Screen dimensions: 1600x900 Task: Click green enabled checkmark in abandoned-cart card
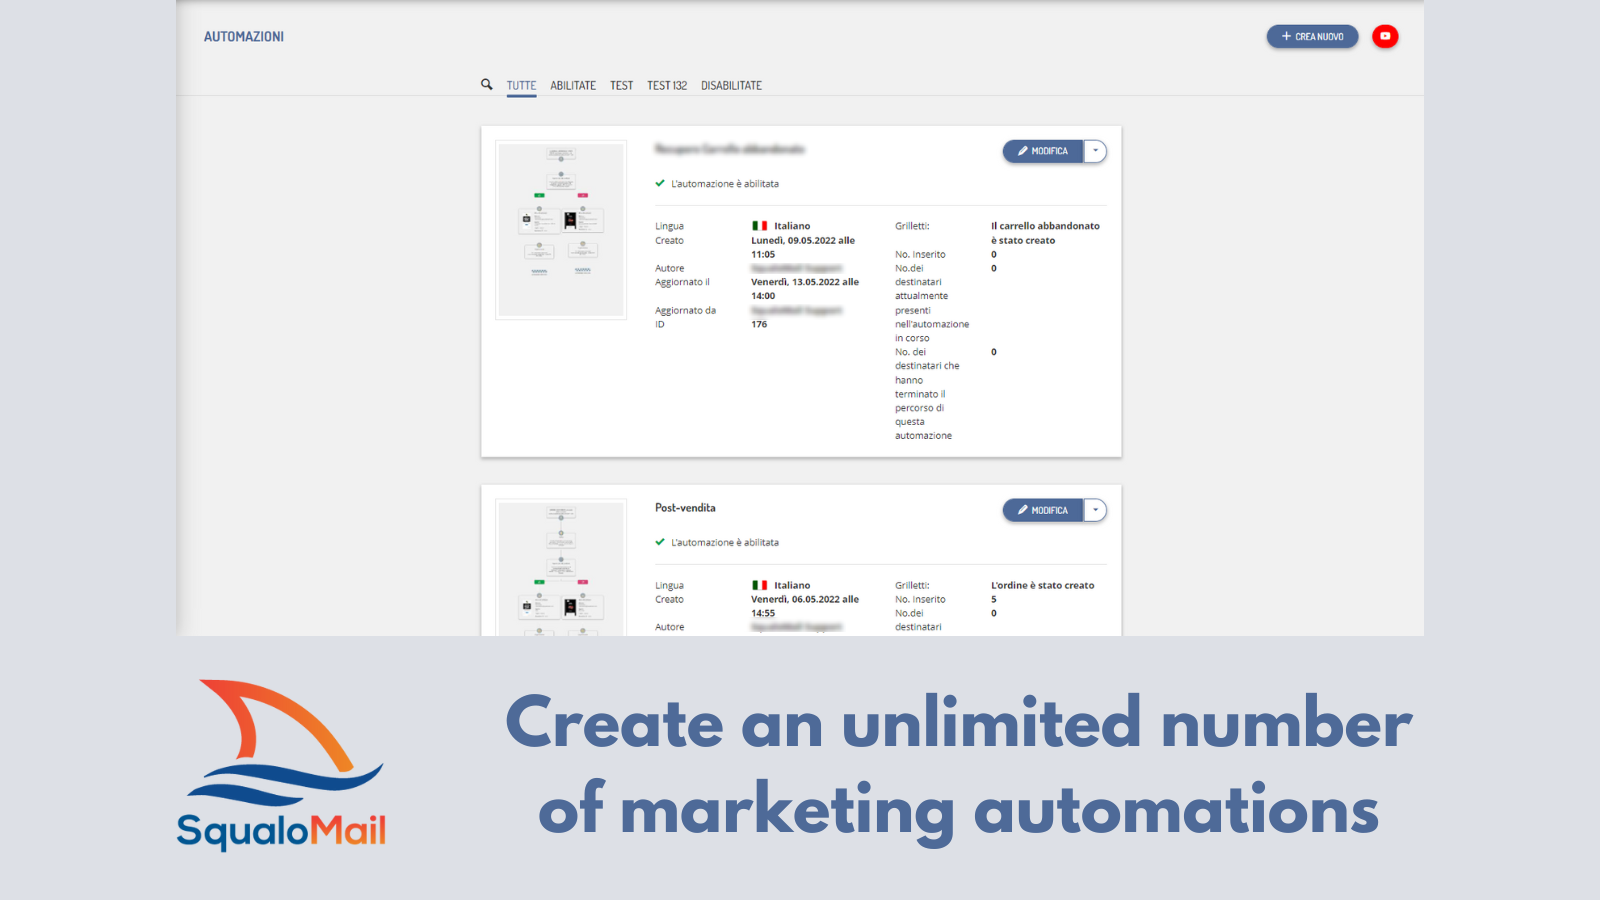click(x=660, y=183)
